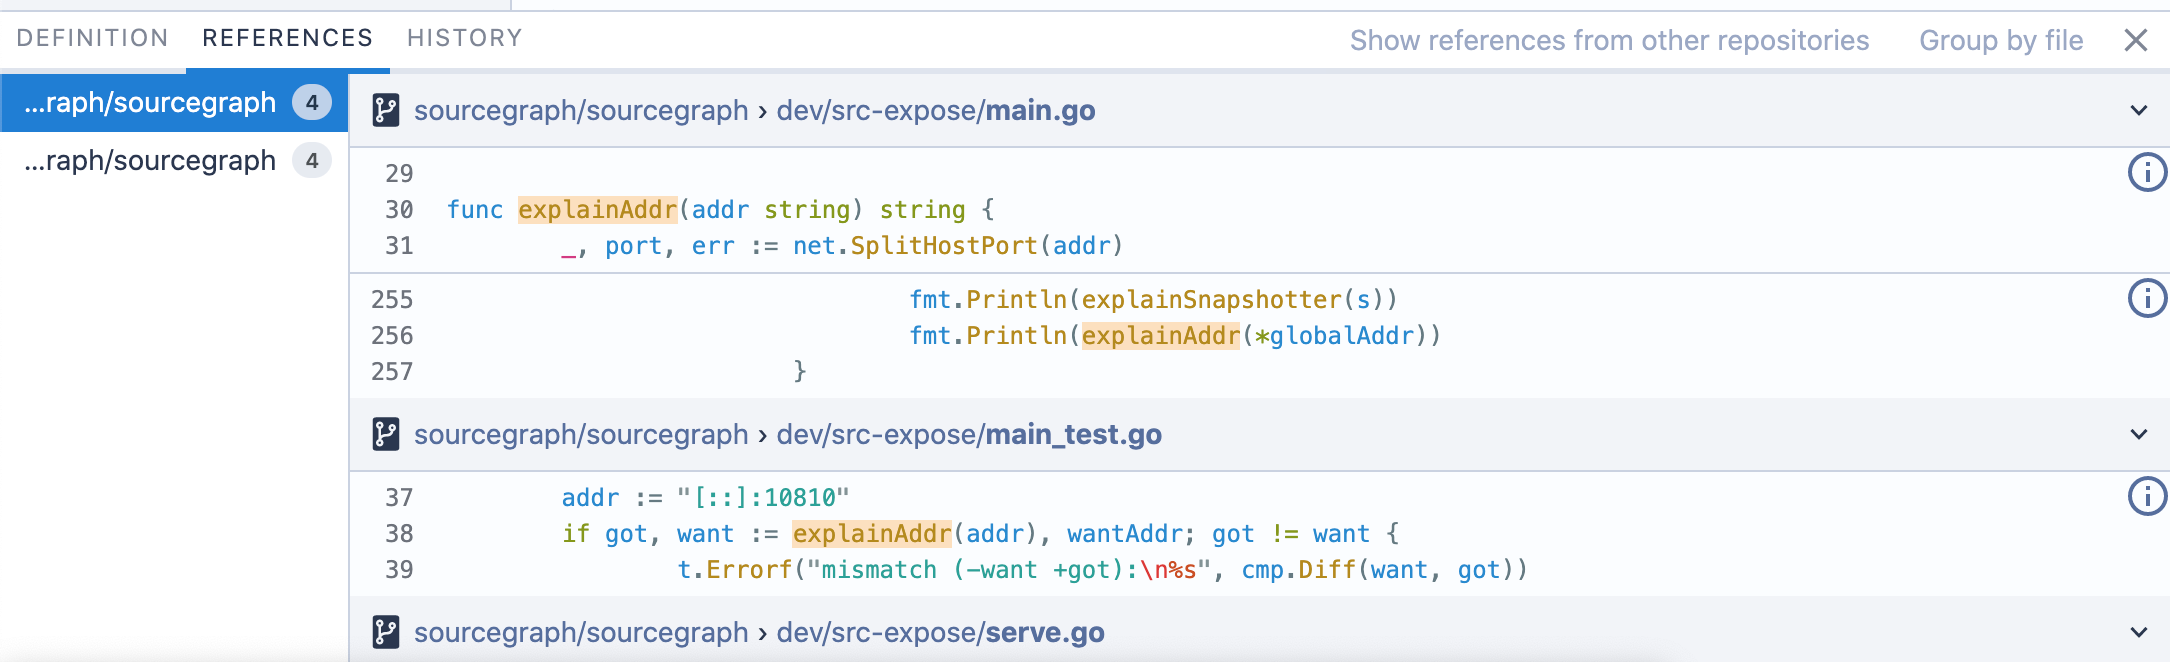Viewport: 2170px width, 662px height.
Task: Click line number 38
Action: [x=399, y=534]
